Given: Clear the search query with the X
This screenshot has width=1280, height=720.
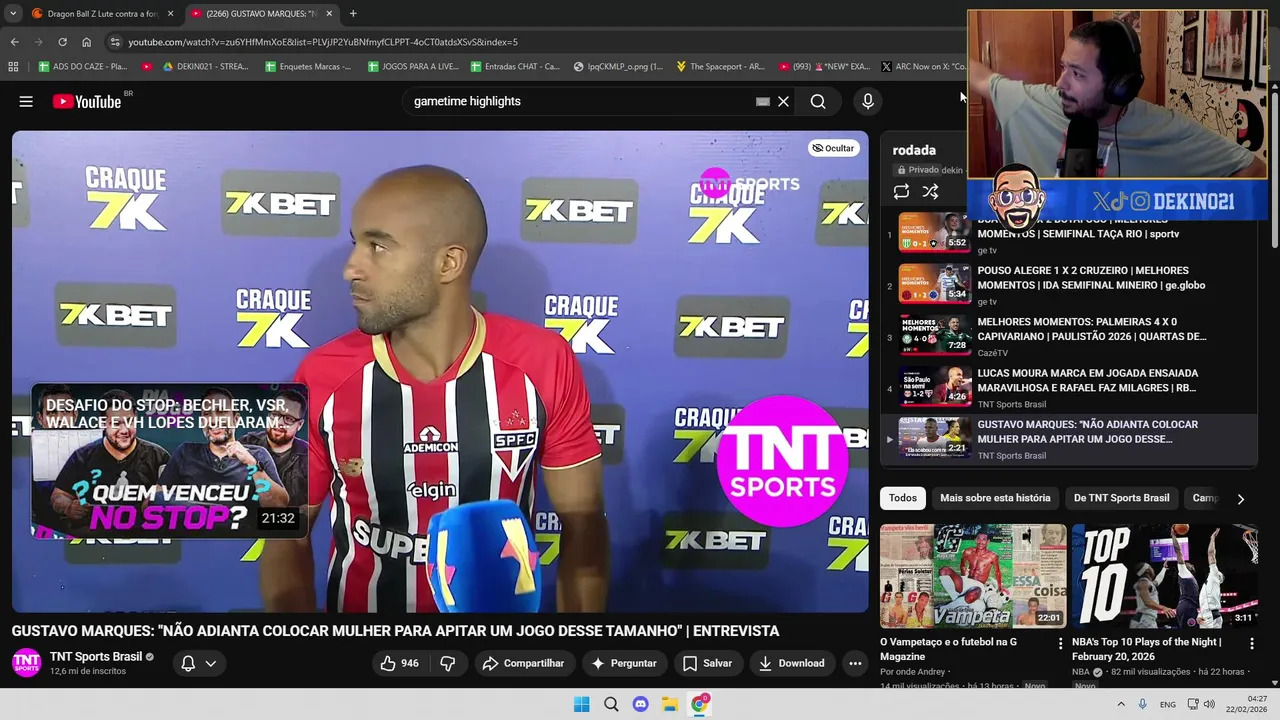Looking at the screenshot, I should (783, 101).
